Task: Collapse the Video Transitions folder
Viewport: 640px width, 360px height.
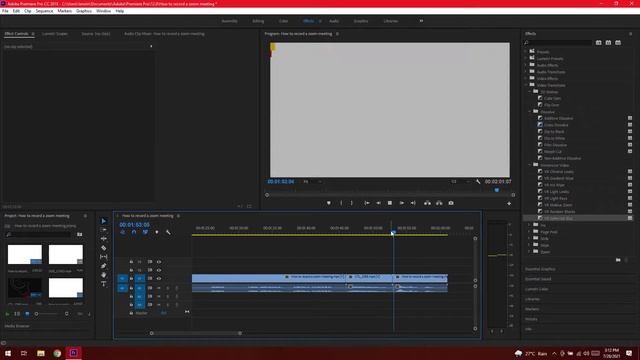Action: (x=526, y=85)
